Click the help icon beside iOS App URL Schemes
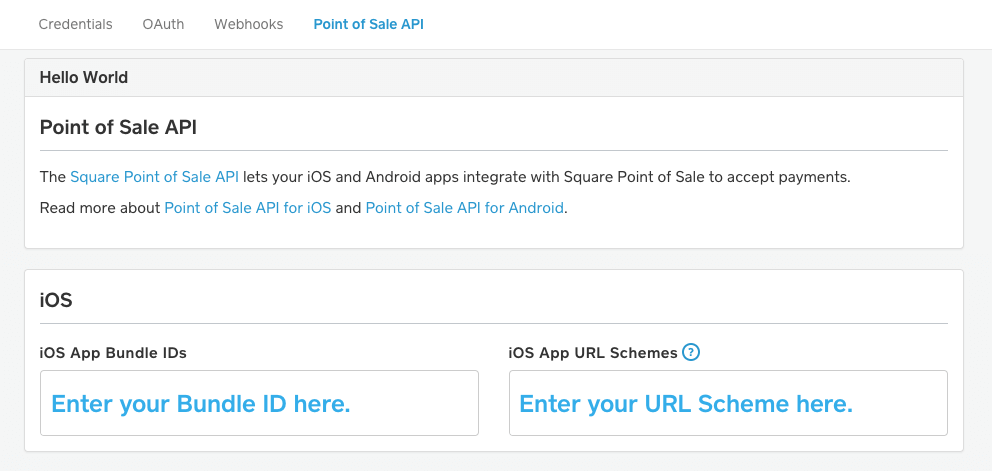The height and width of the screenshot is (471, 992). 691,353
